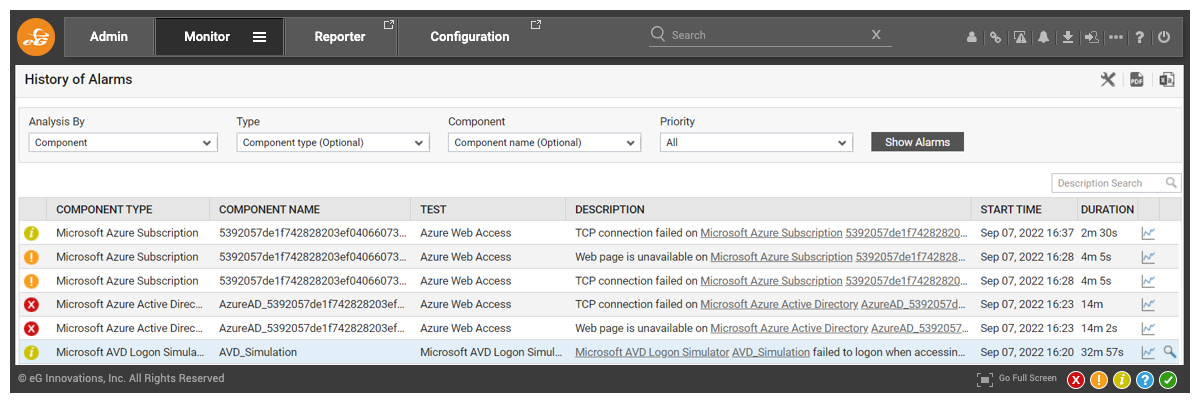The image size is (1200, 403).
Task: Click the power logout icon
Action: click(x=1164, y=37)
